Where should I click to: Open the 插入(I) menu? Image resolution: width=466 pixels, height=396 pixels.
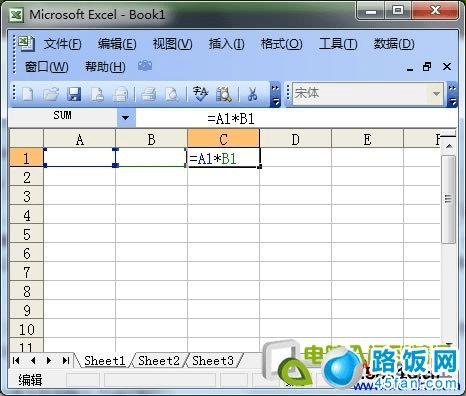point(227,44)
